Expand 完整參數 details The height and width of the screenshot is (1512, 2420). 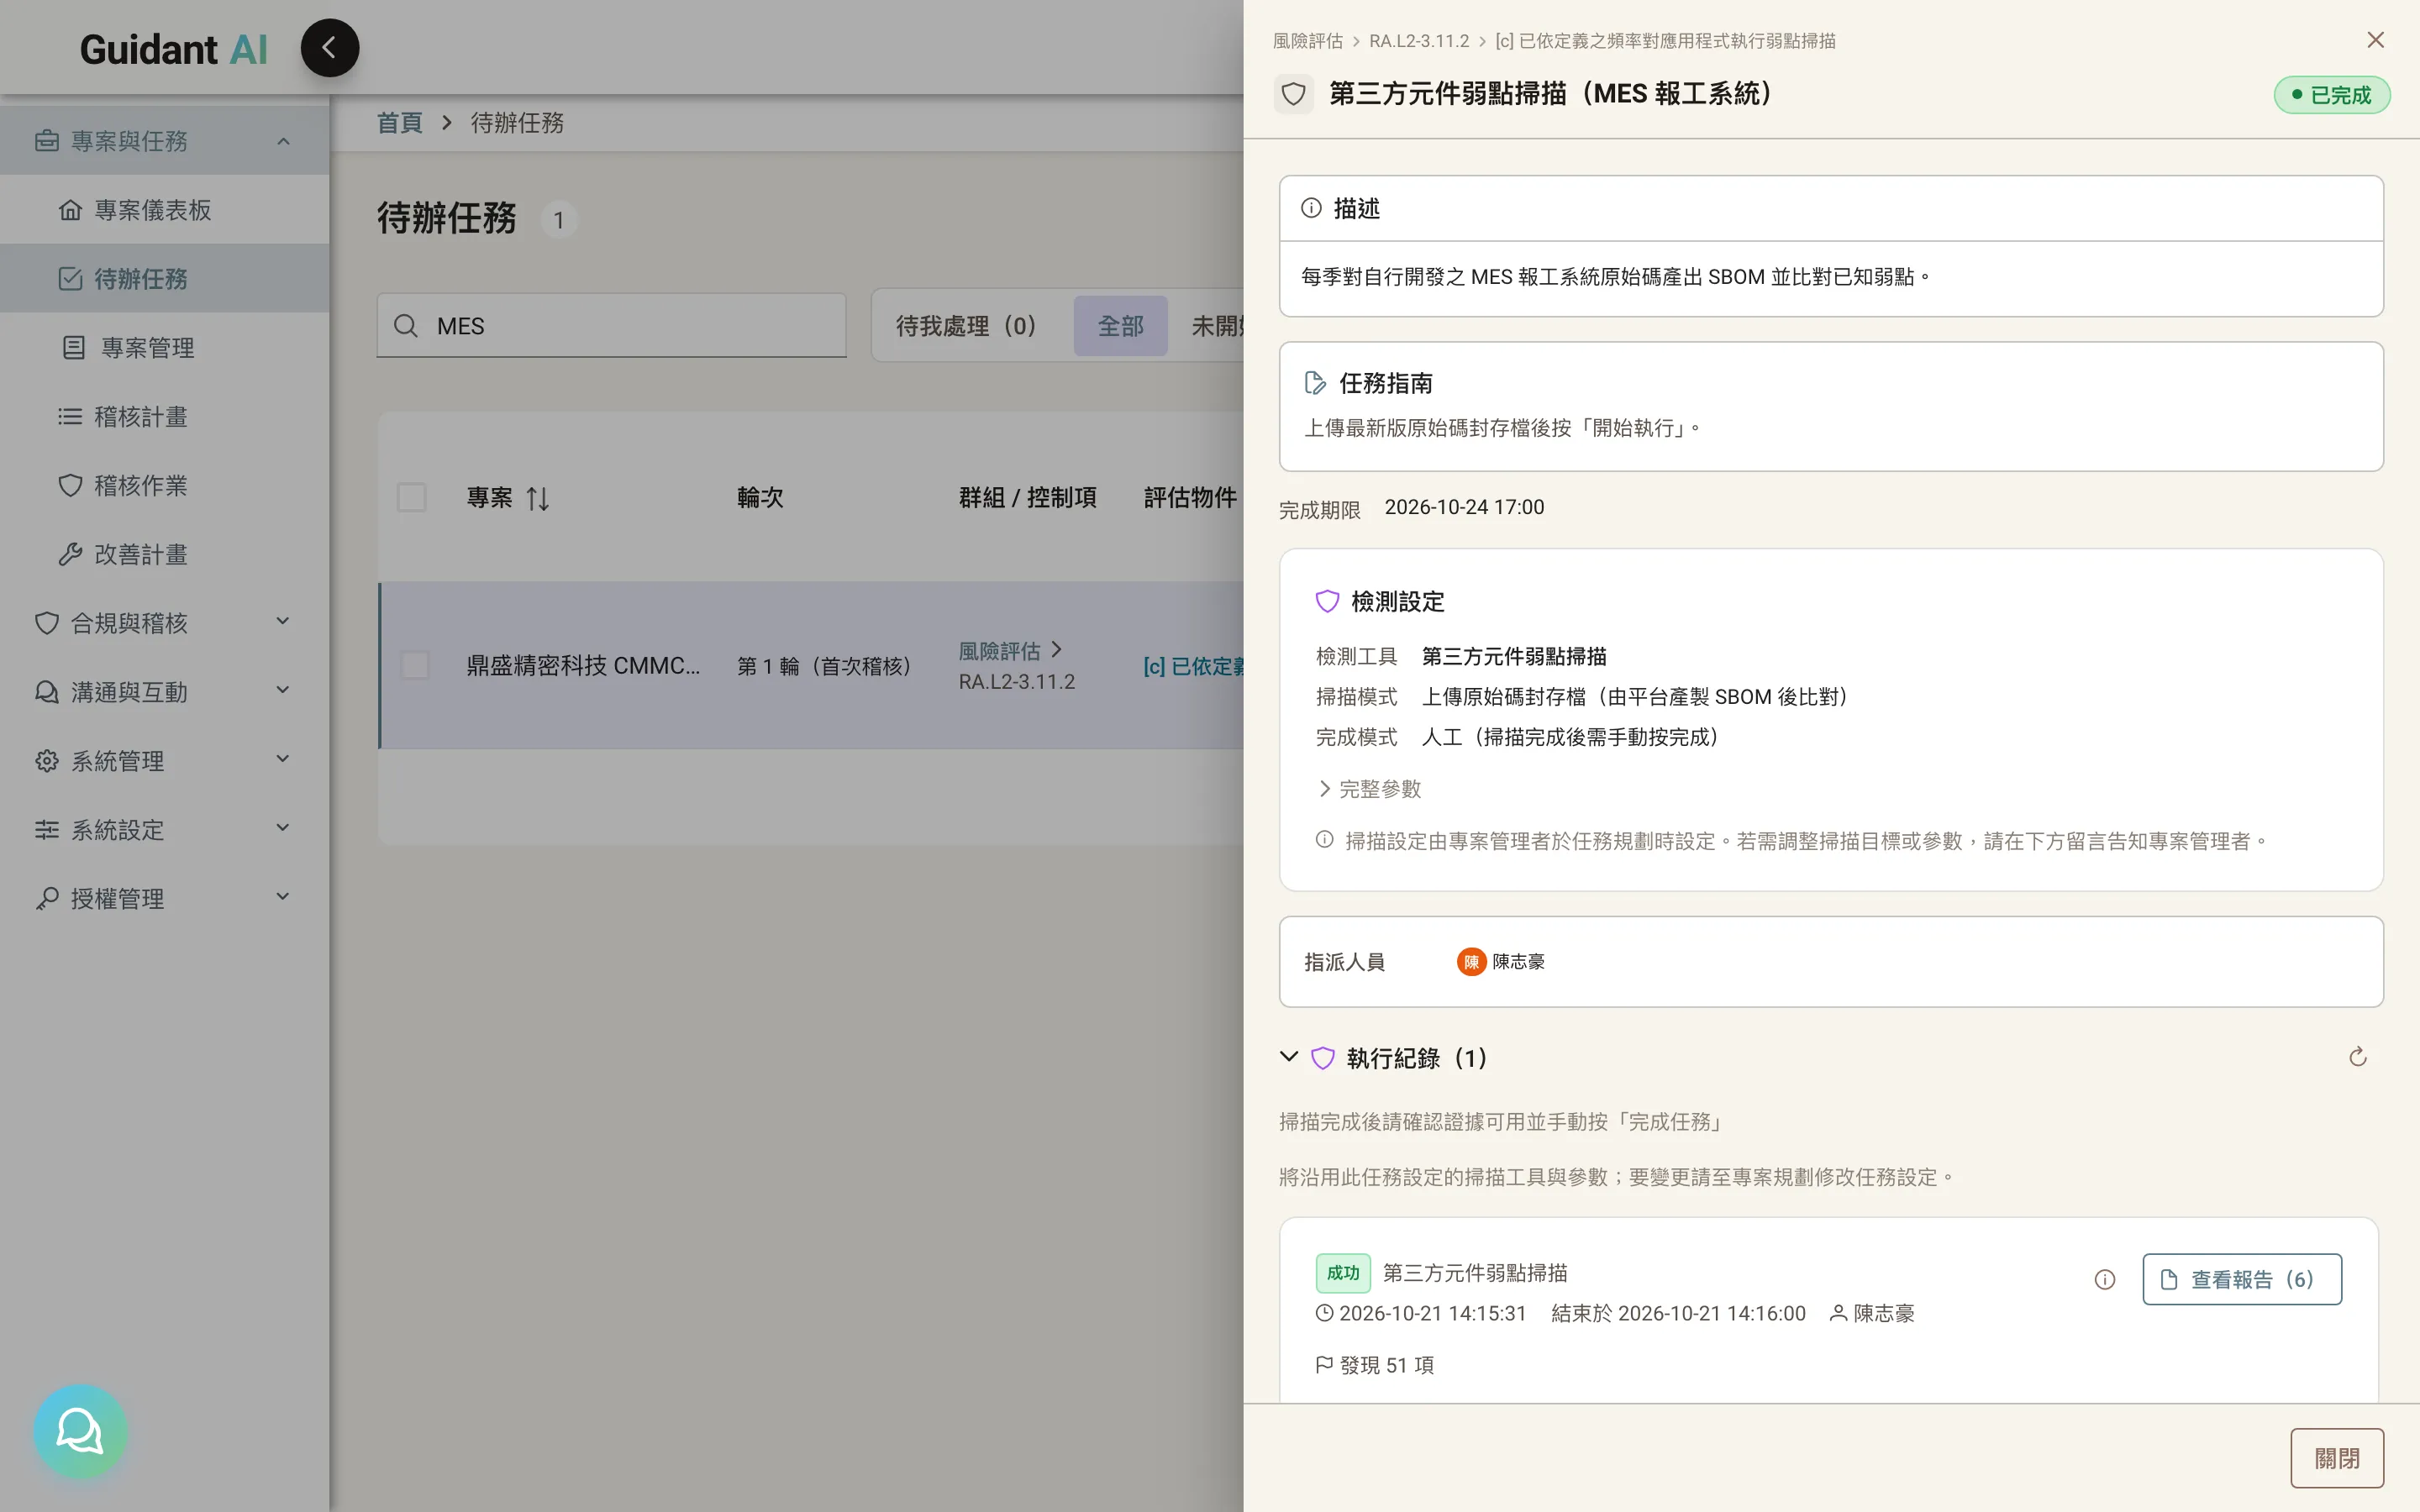(x=1369, y=789)
